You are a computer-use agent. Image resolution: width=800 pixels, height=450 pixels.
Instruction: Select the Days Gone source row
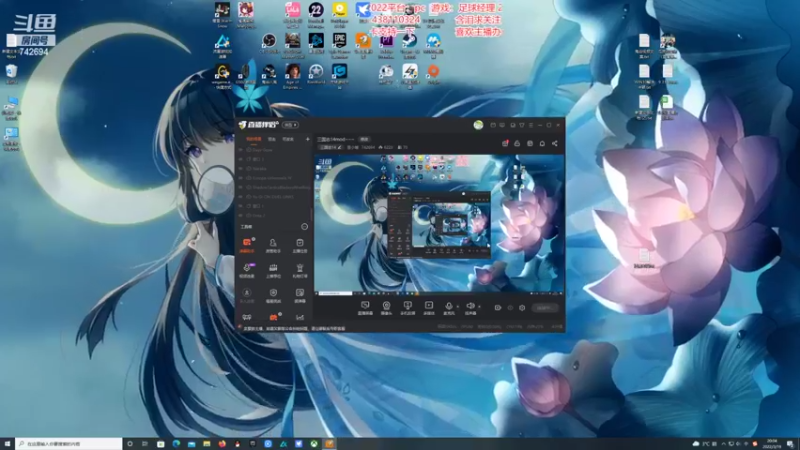coord(274,150)
